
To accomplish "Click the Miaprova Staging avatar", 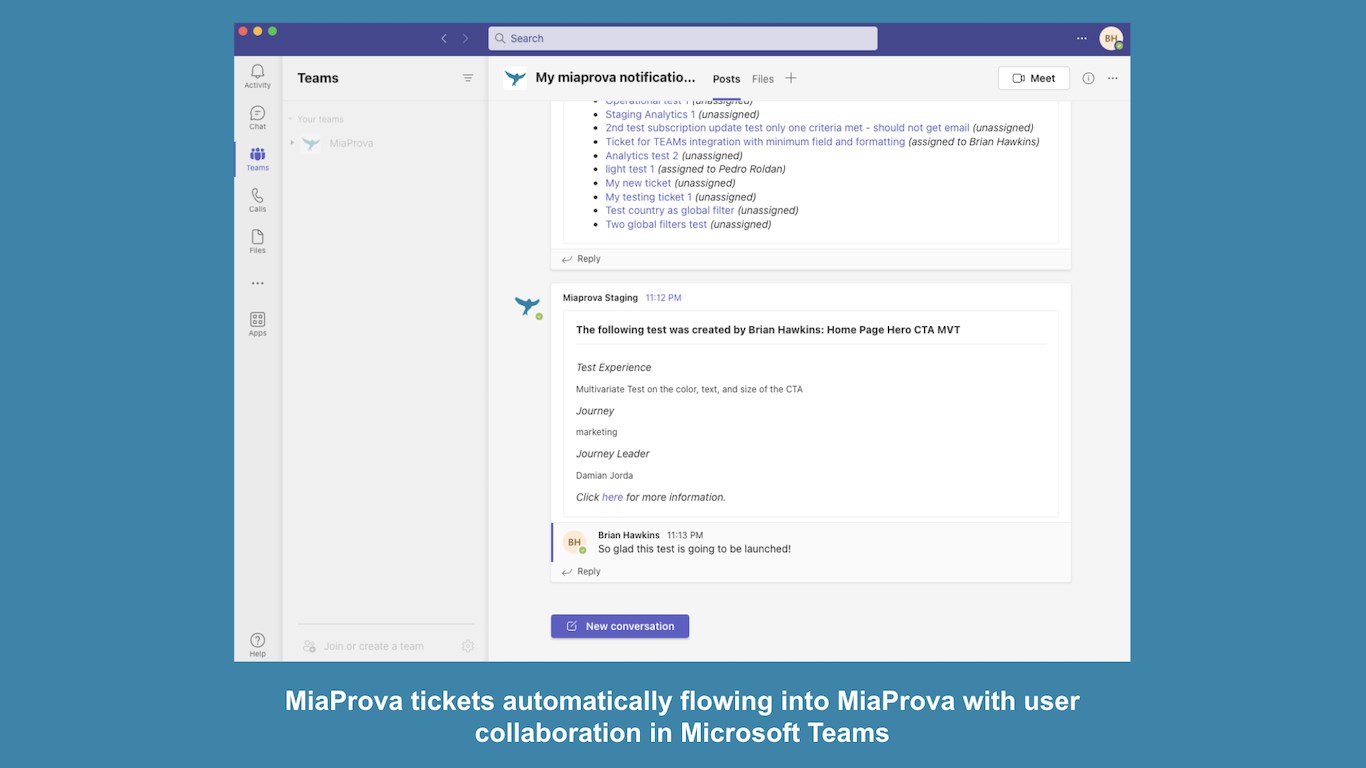I will point(527,306).
